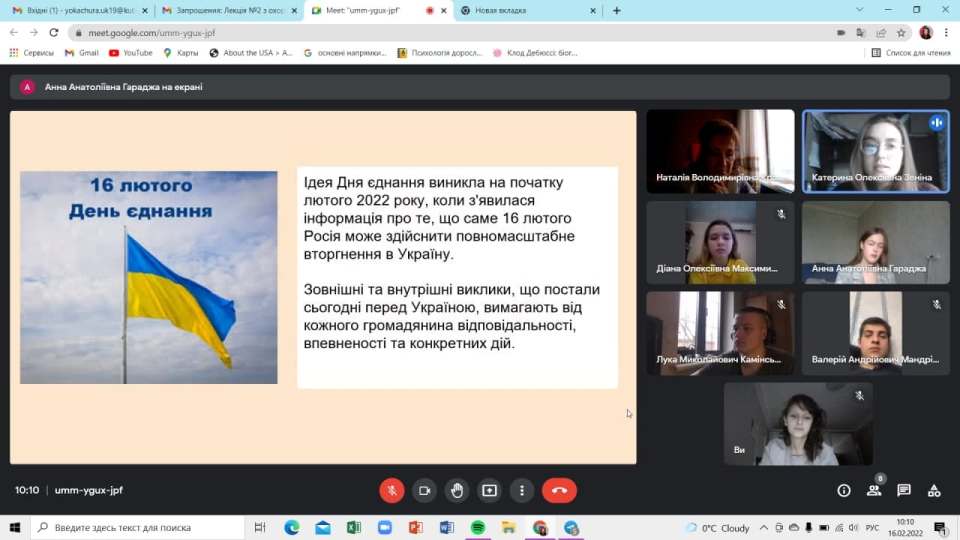Open the Gmail bookmark
Viewport: 960px width, 540px height.
pyautogui.click(x=82, y=53)
